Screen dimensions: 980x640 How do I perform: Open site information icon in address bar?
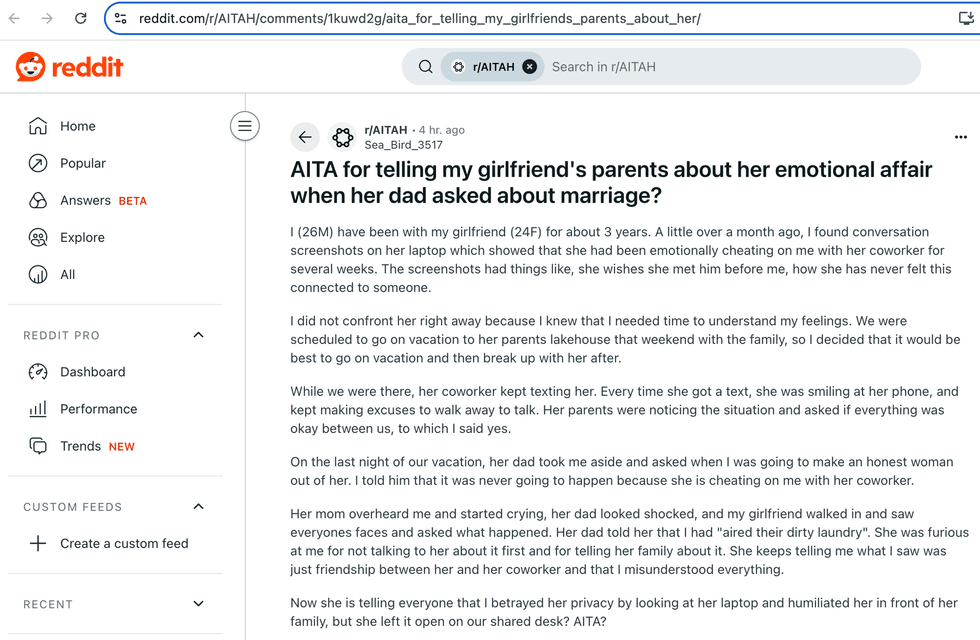pos(121,18)
